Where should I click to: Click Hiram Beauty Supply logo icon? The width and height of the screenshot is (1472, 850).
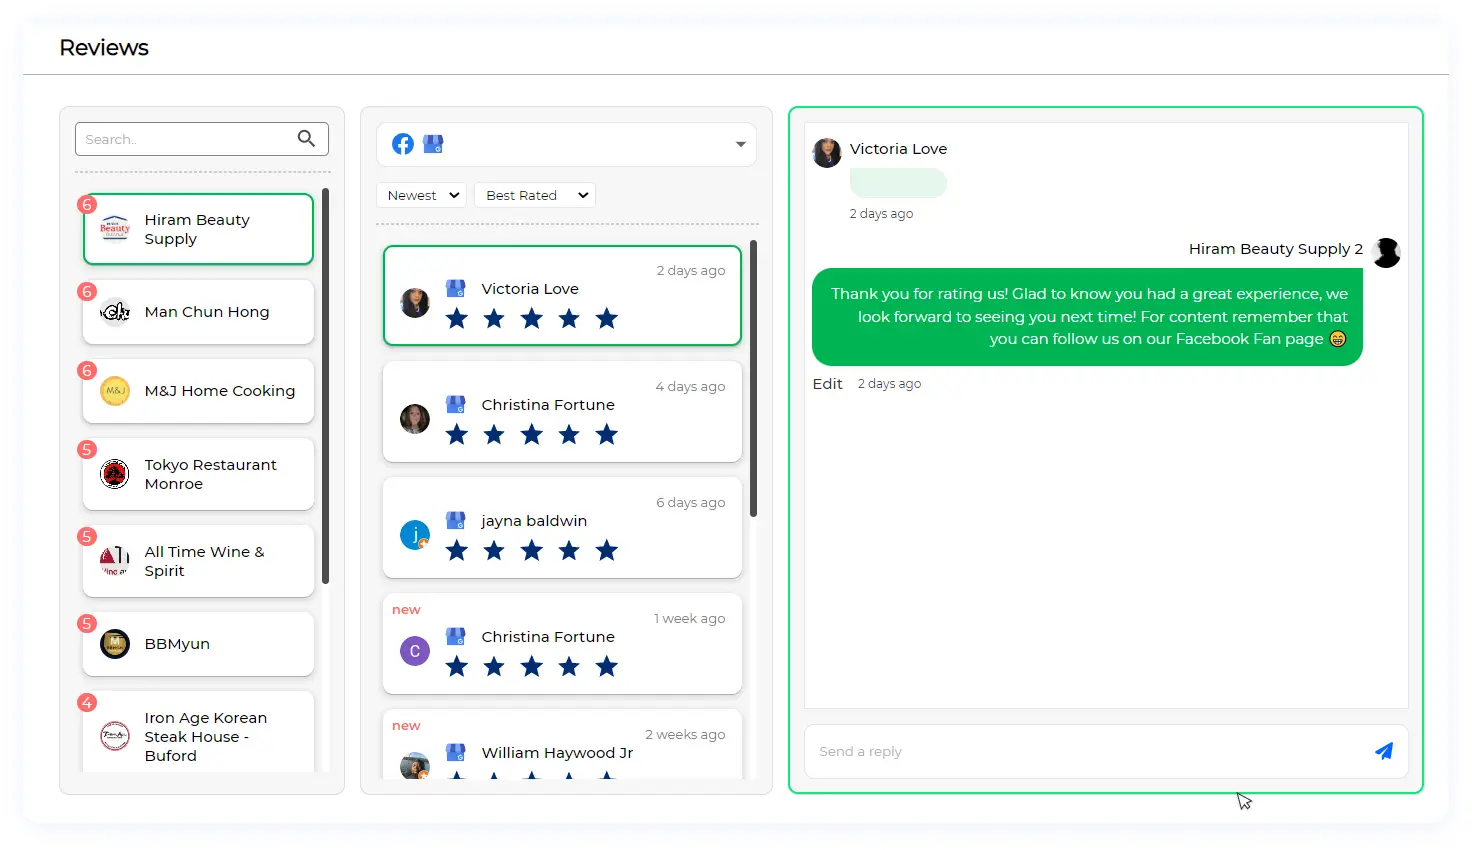click(115, 229)
